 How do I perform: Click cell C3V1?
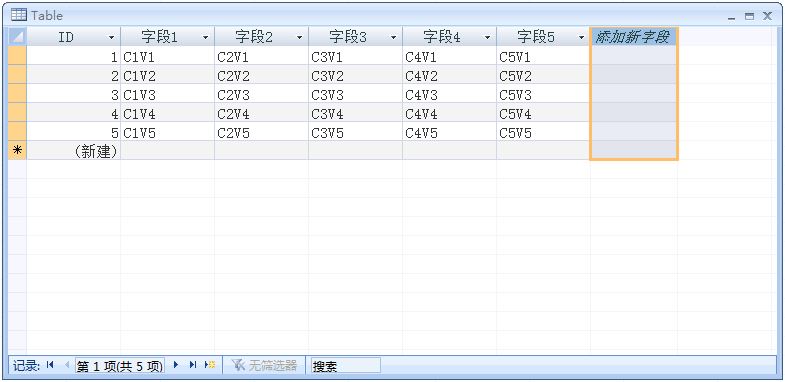(x=355, y=56)
